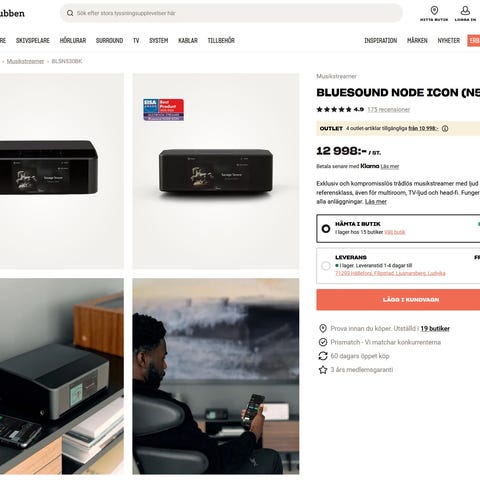This screenshot has width=480, height=480.
Task: Click the login user icon
Action: [x=465, y=10]
